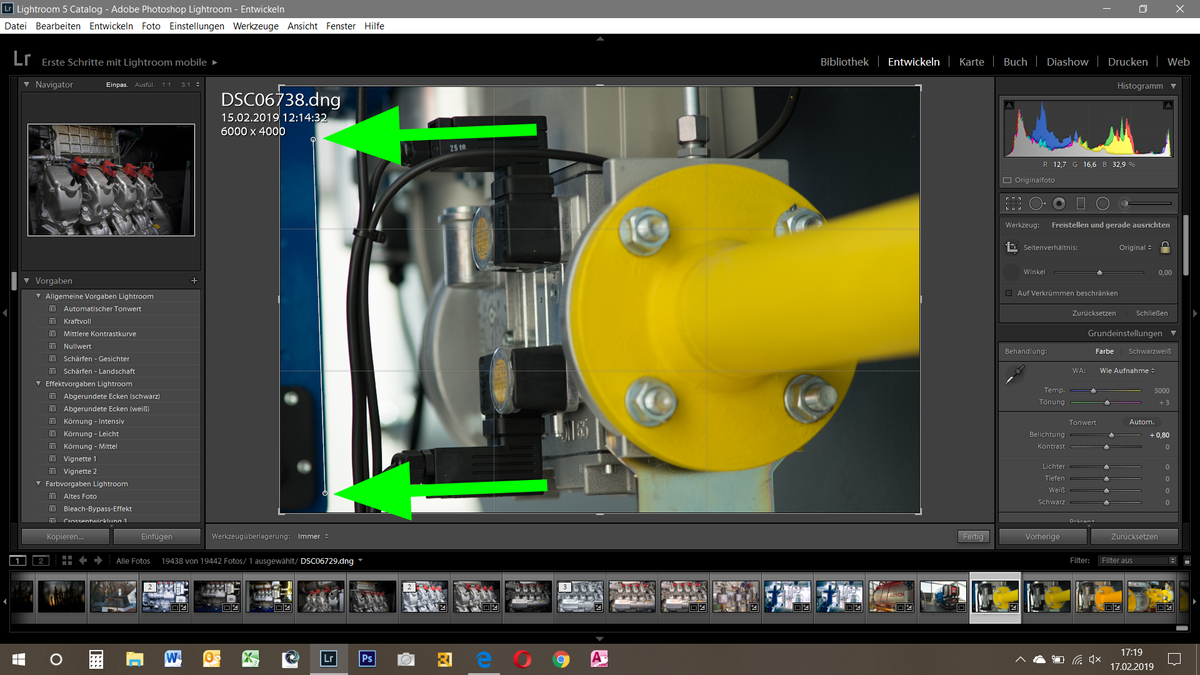Adjust the Belichtung slider
Viewport: 1200px width, 675px height.
click(x=1110, y=437)
